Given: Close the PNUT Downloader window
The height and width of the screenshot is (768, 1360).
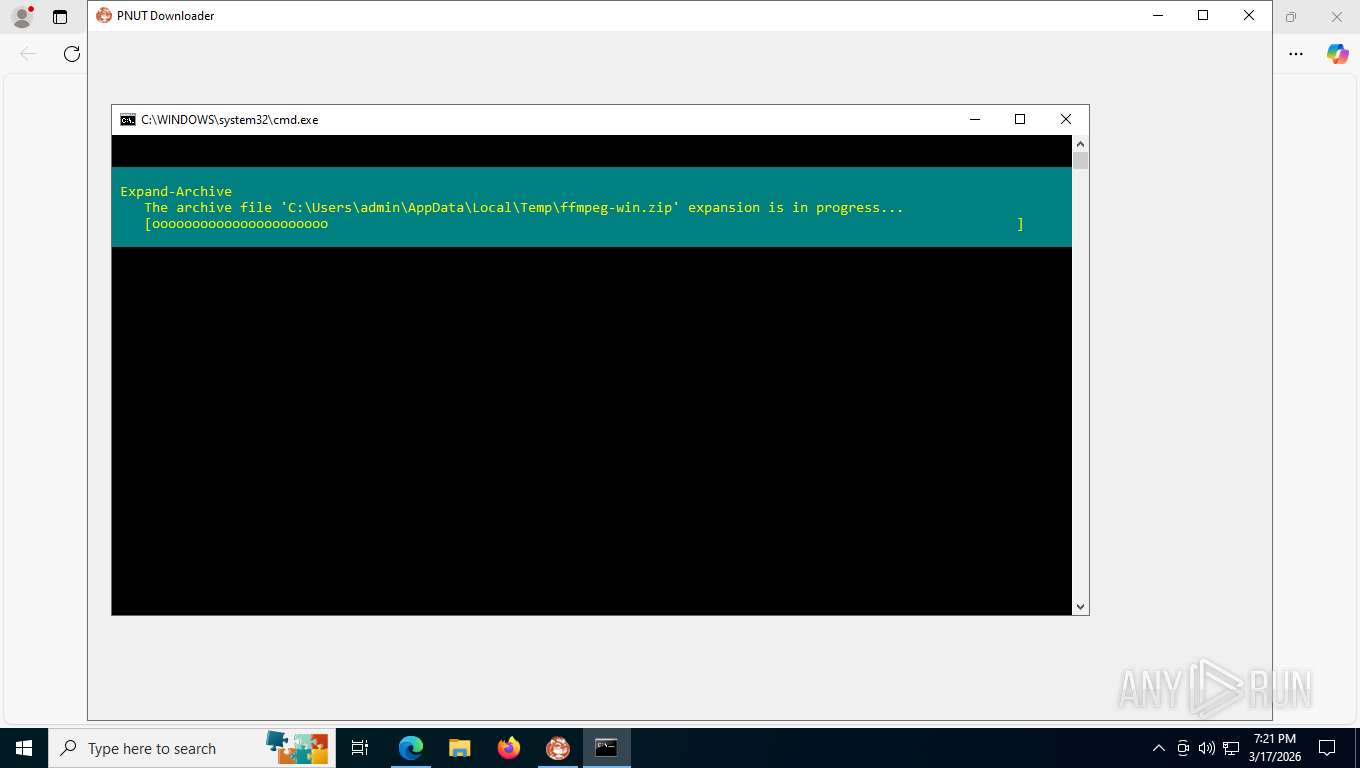Looking at the screenshot, I should 1249,15.
